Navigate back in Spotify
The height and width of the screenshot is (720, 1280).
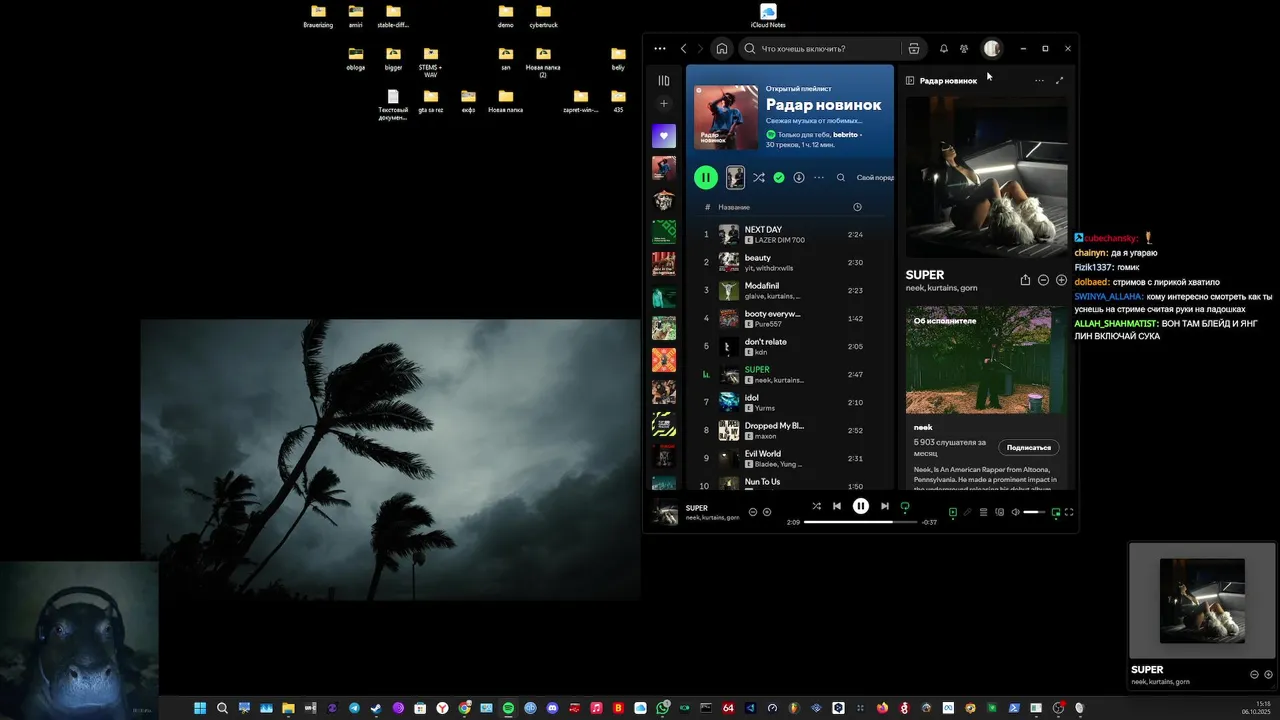(684, 48)
